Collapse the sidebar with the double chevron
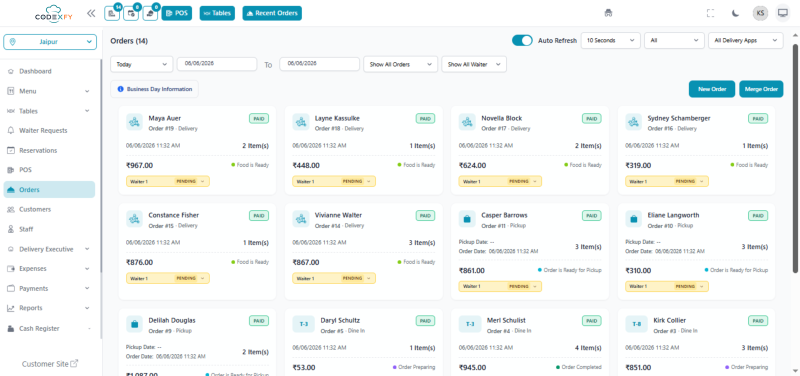Image resolution: width=800 pixels, height=376 pixels. pos(91,13)
